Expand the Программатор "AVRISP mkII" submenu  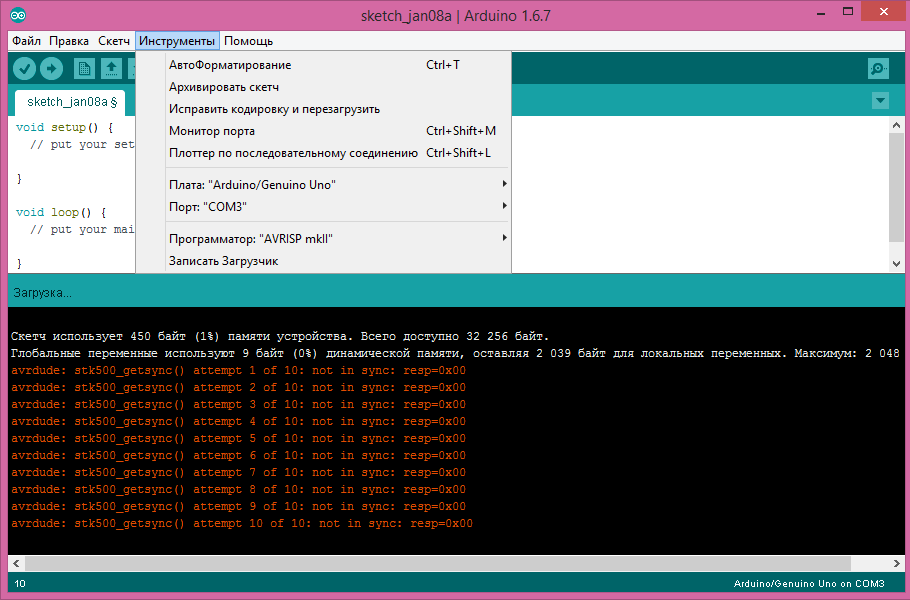click(x=337, y=239)
